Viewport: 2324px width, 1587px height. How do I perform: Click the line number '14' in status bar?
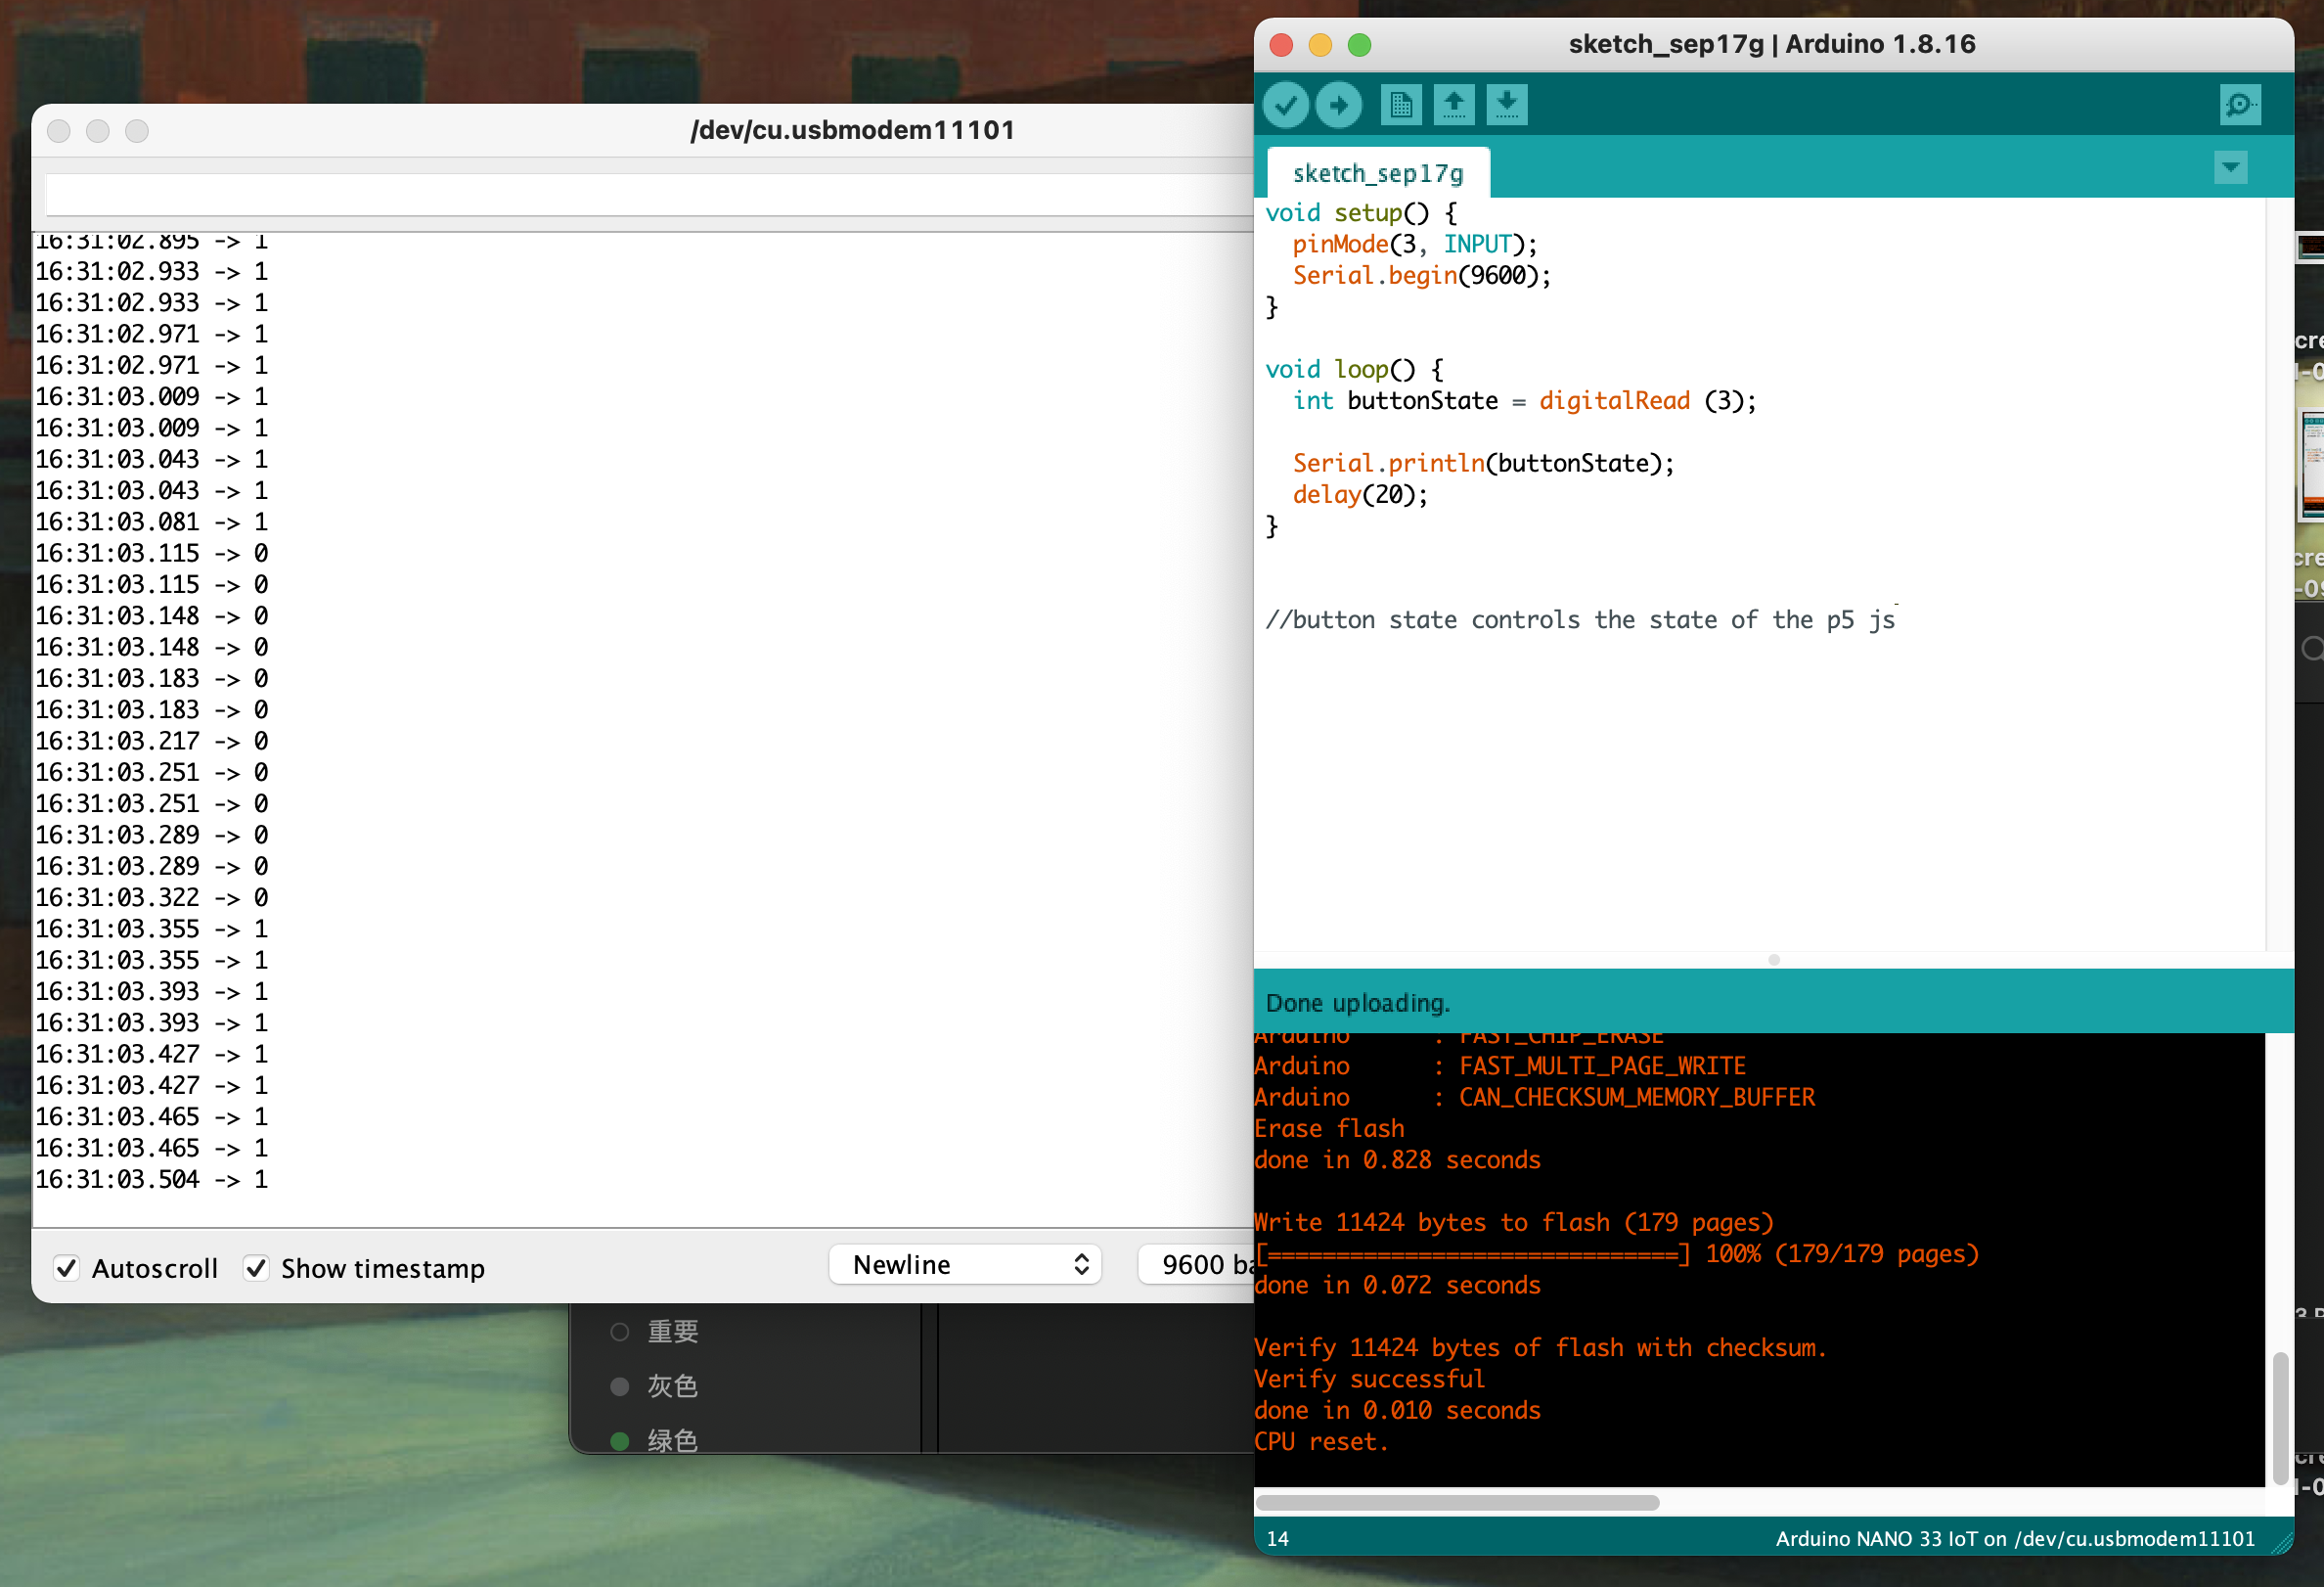[x=1277, y=1539]
